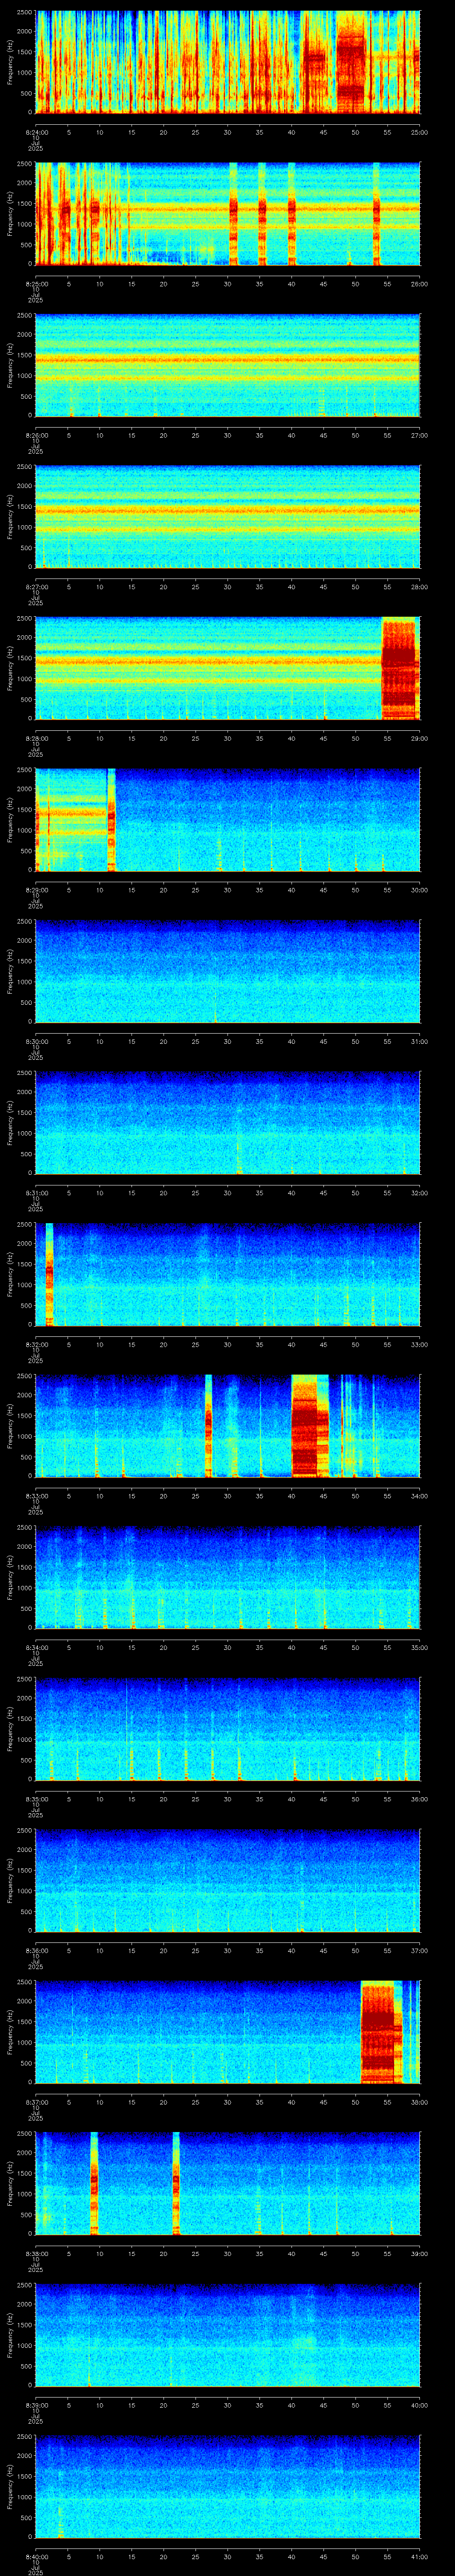The width and height of the screenshot is (455, 2576).
Task: Open the 8:36:00 spectrogram panel
Action: 227,1880
